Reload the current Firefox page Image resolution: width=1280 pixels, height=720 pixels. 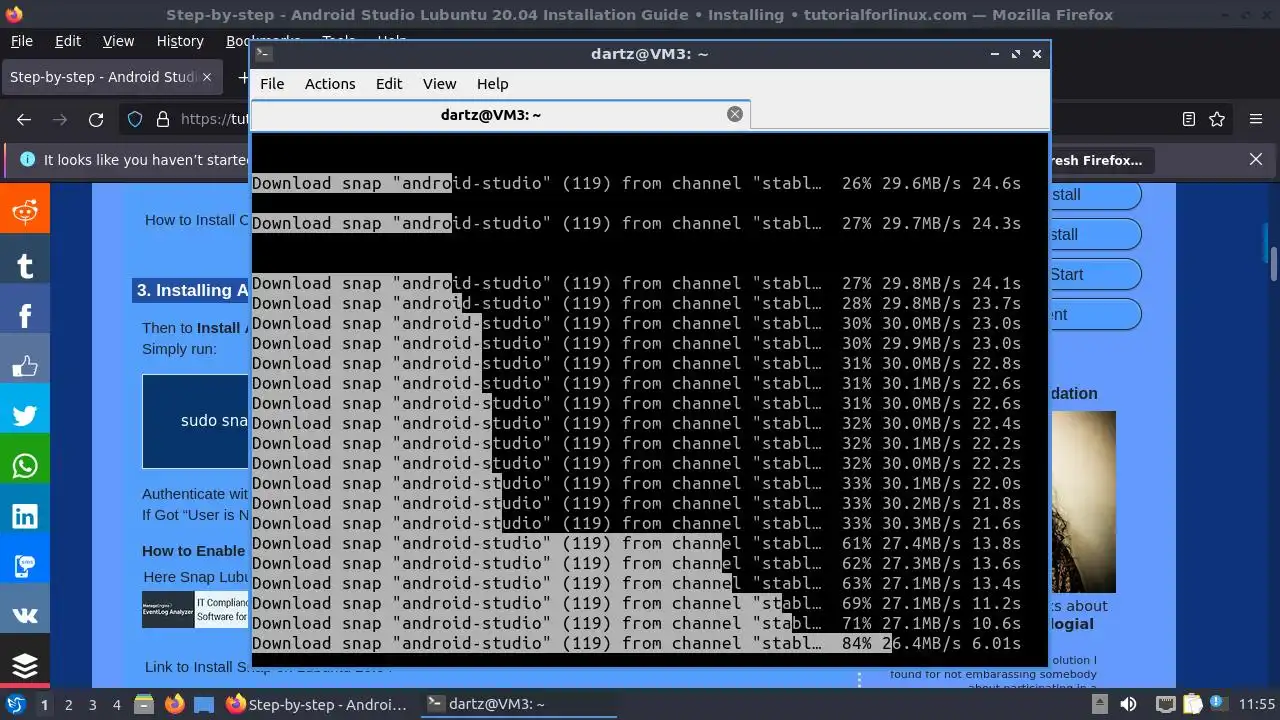point(96,119)
